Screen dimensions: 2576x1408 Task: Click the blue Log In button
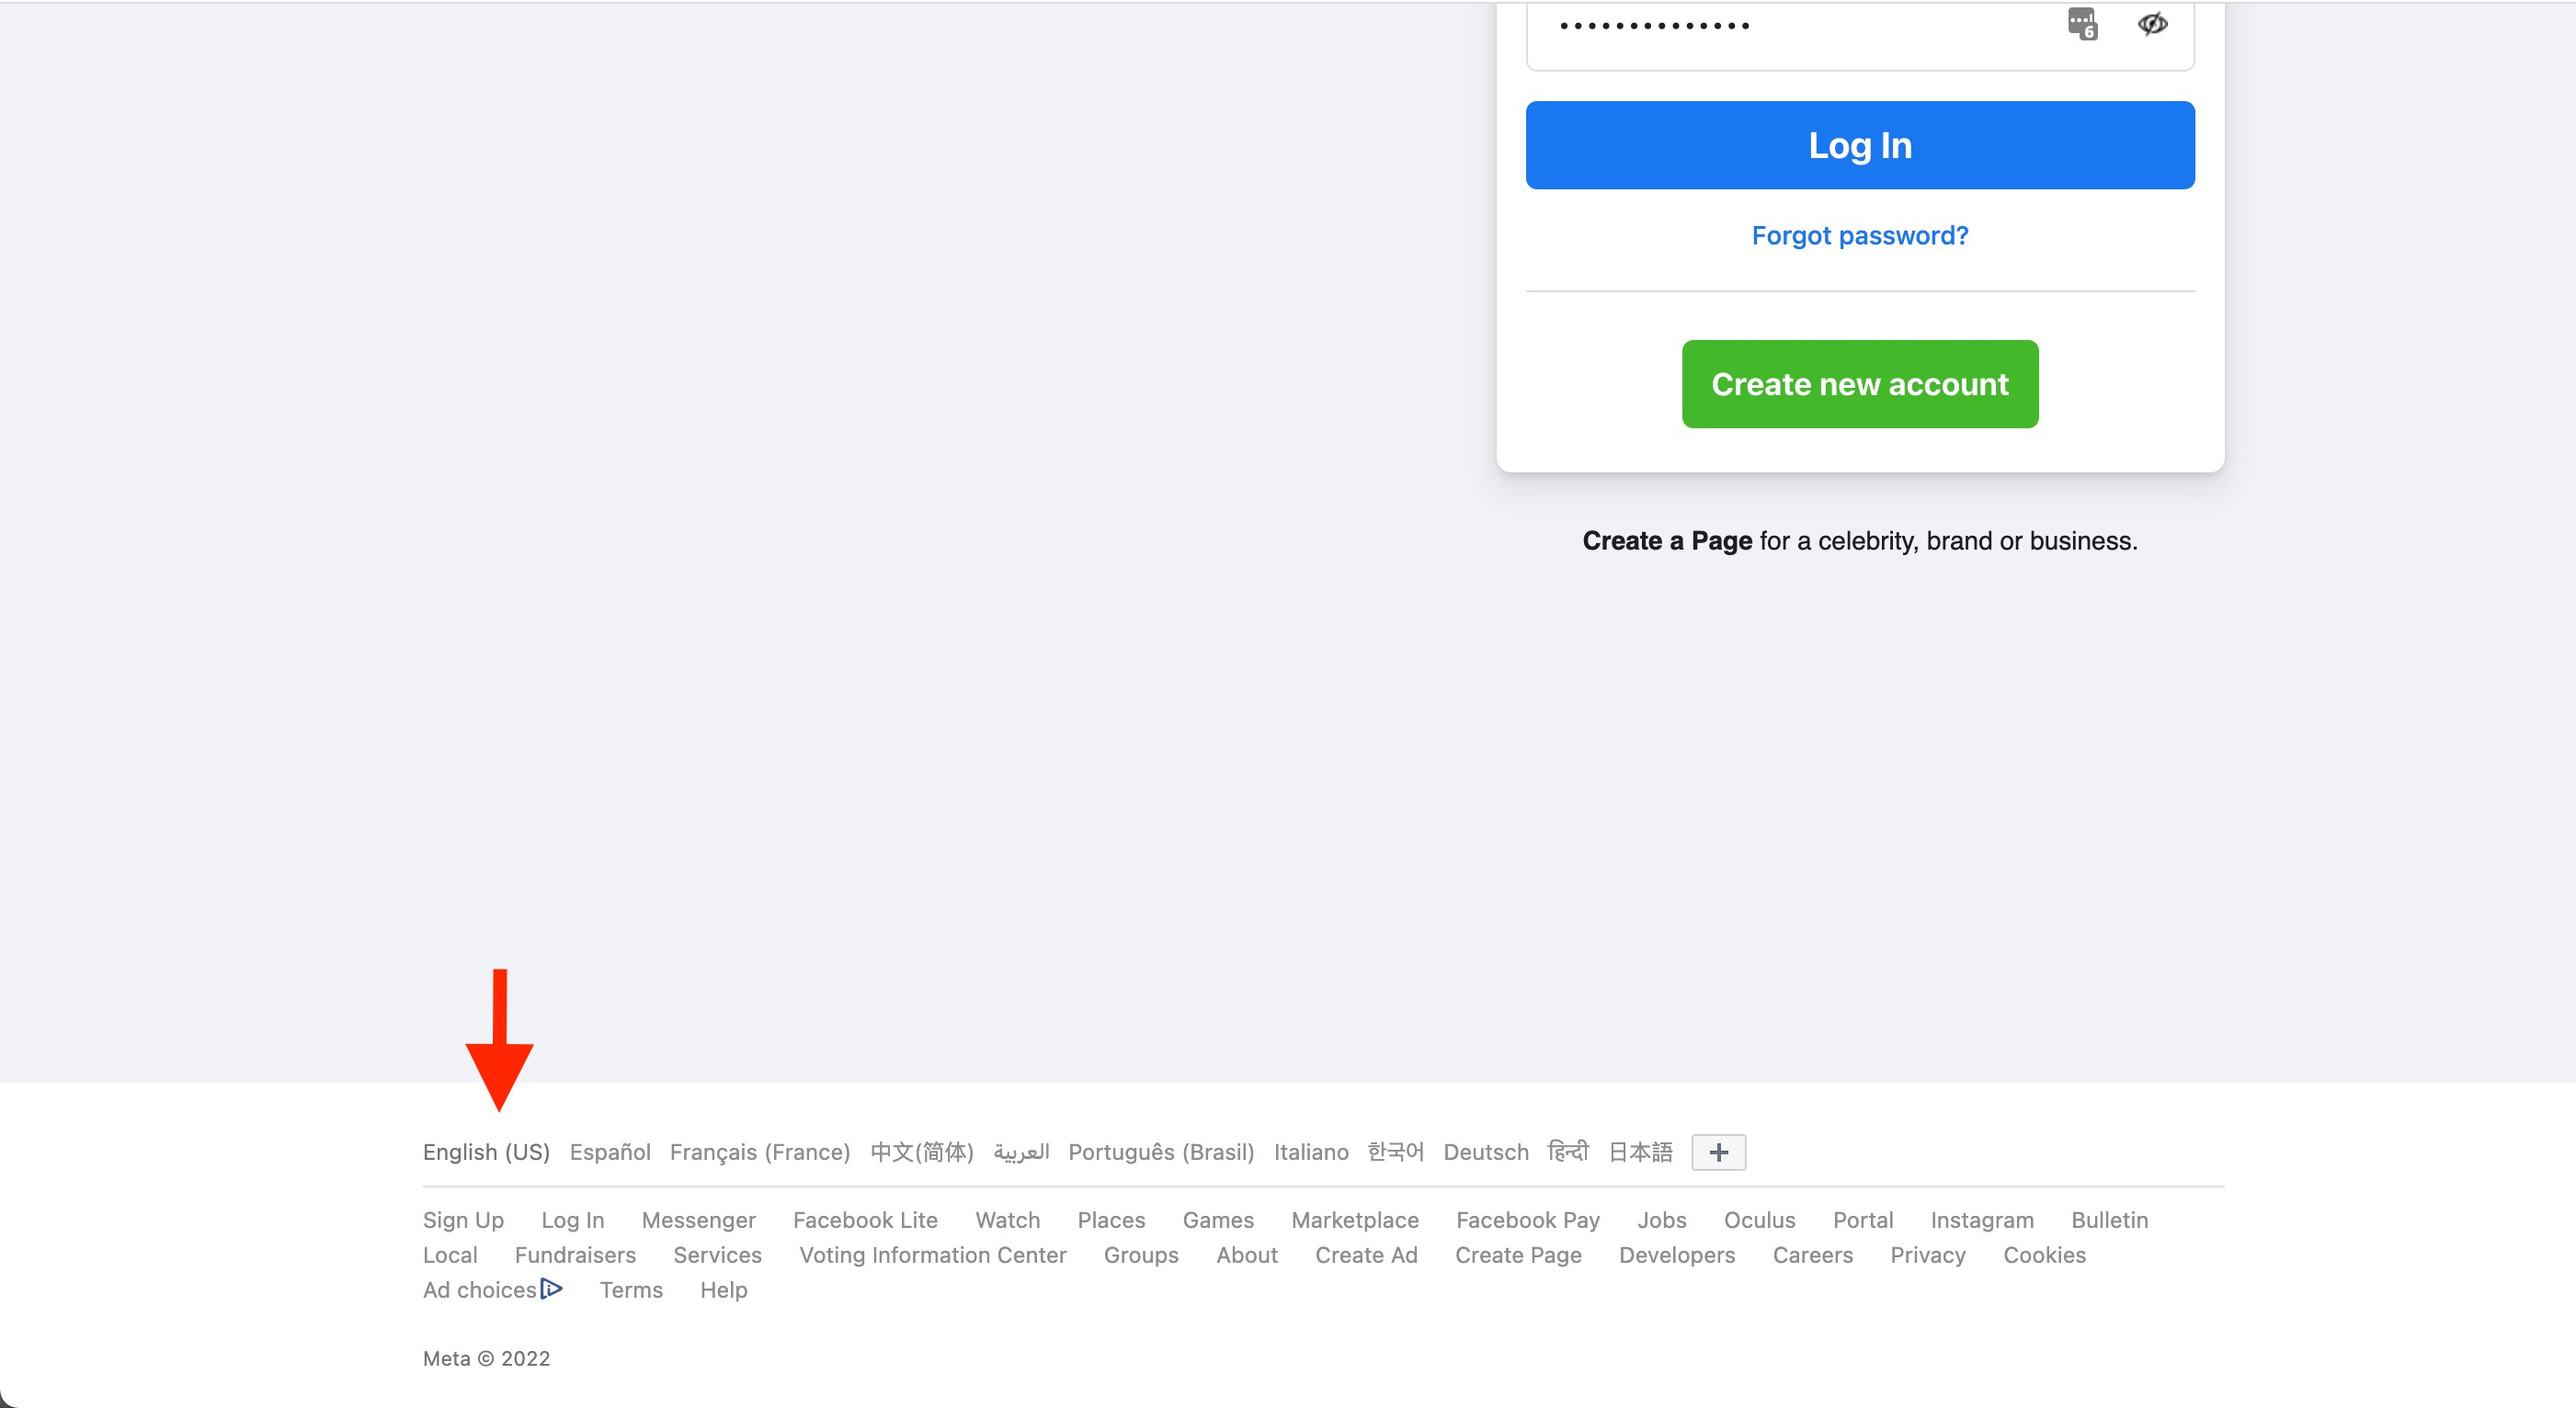click(x=1859, y=145)
